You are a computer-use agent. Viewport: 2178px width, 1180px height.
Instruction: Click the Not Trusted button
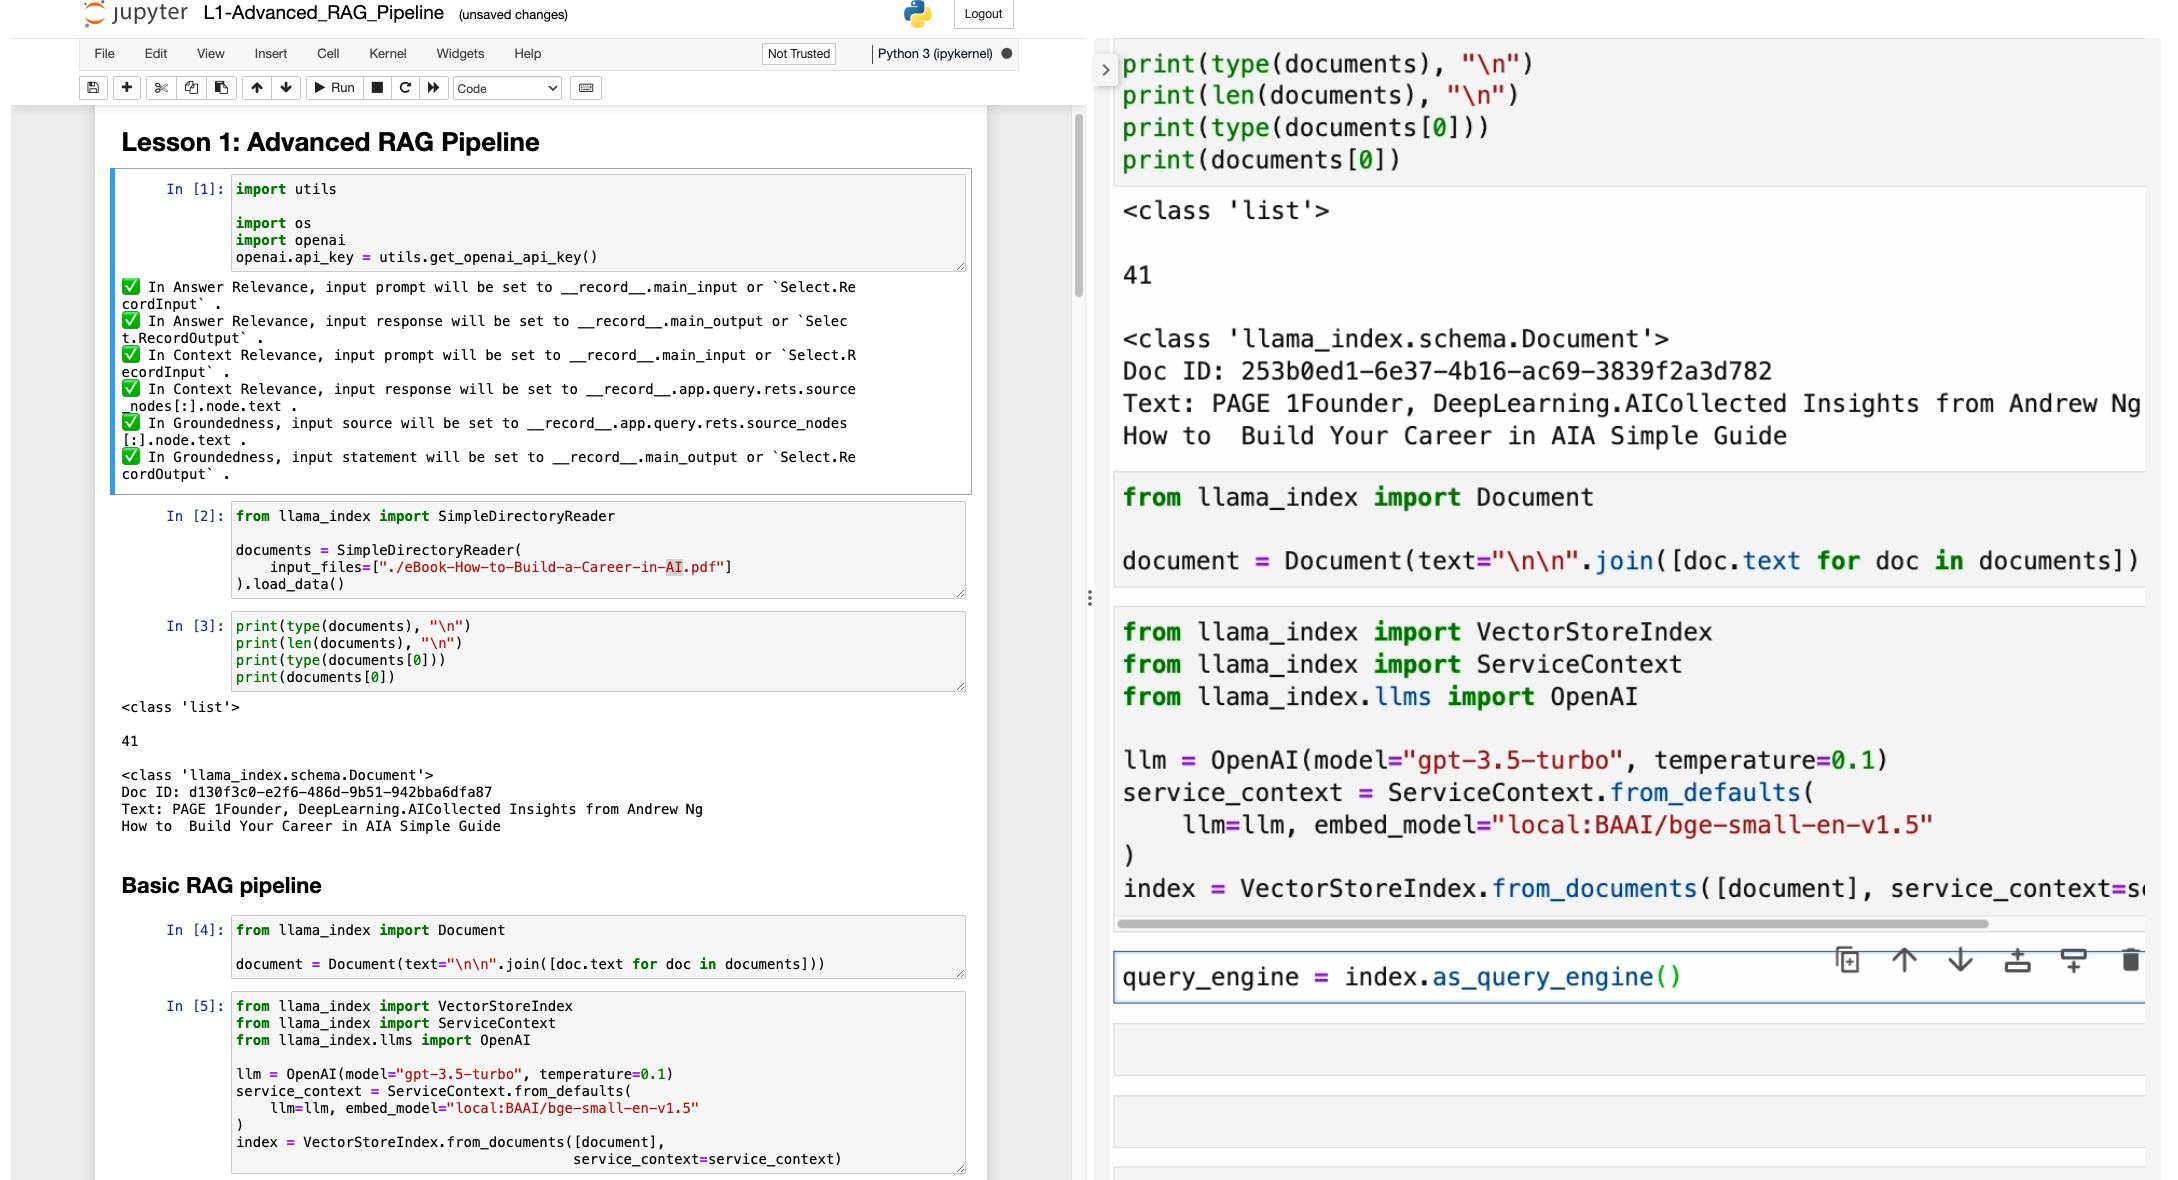(798, 54)
